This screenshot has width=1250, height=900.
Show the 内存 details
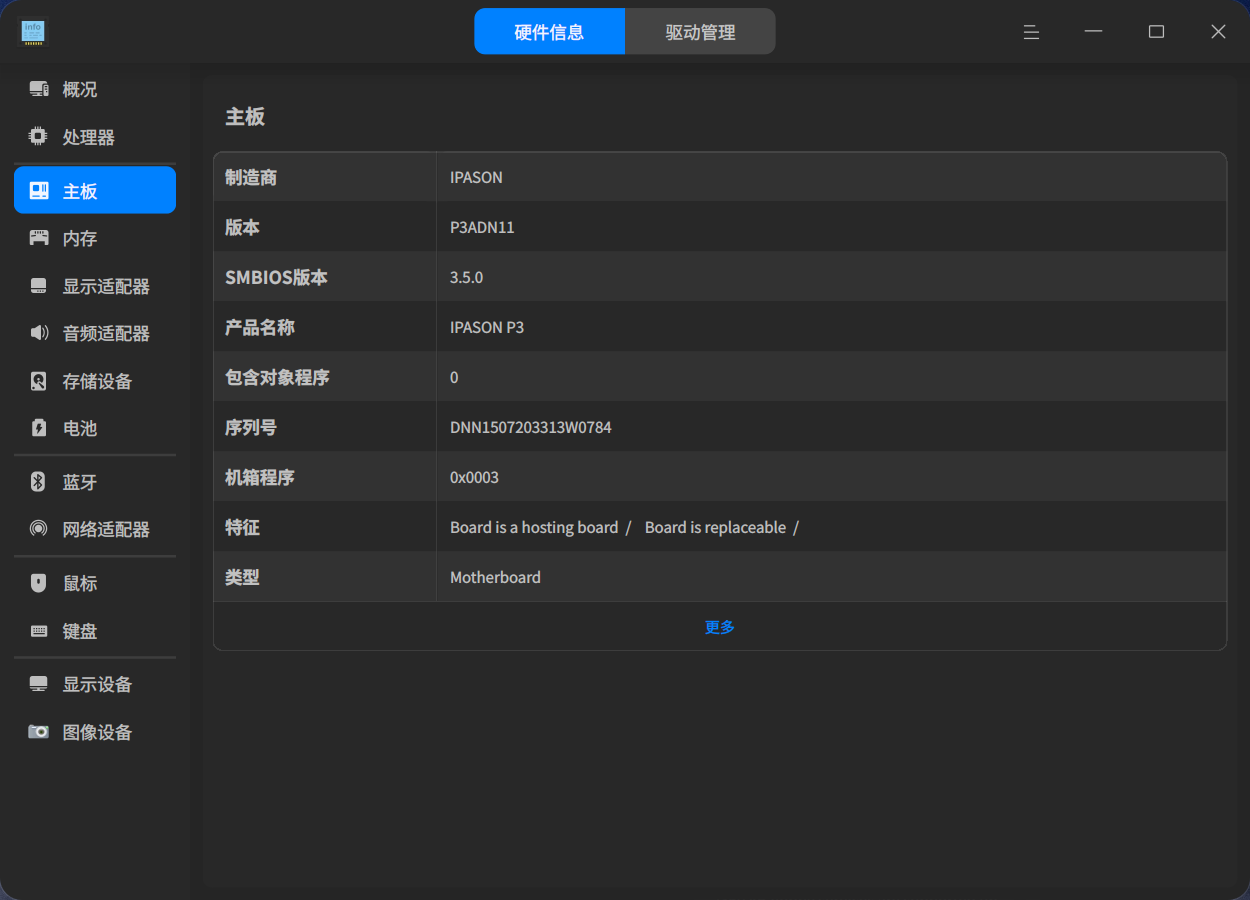(95, 238)
